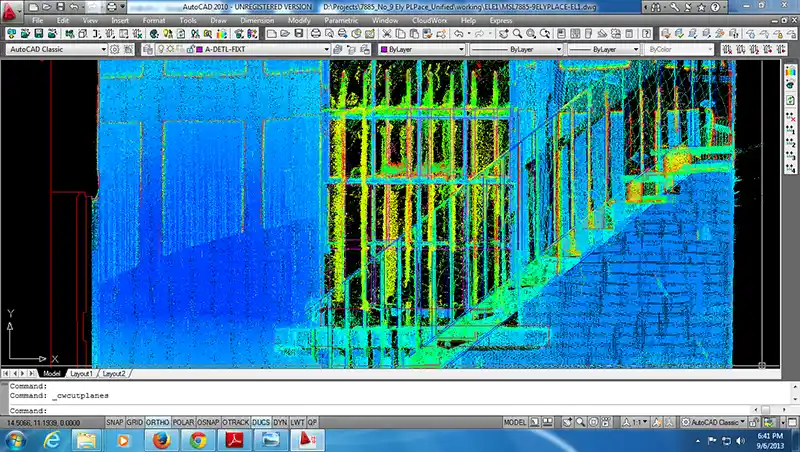The width and height of the screenshot is (800, 452).
Task: Open the Help question mark toolbar icon
Action: click(x=646, y=34)
